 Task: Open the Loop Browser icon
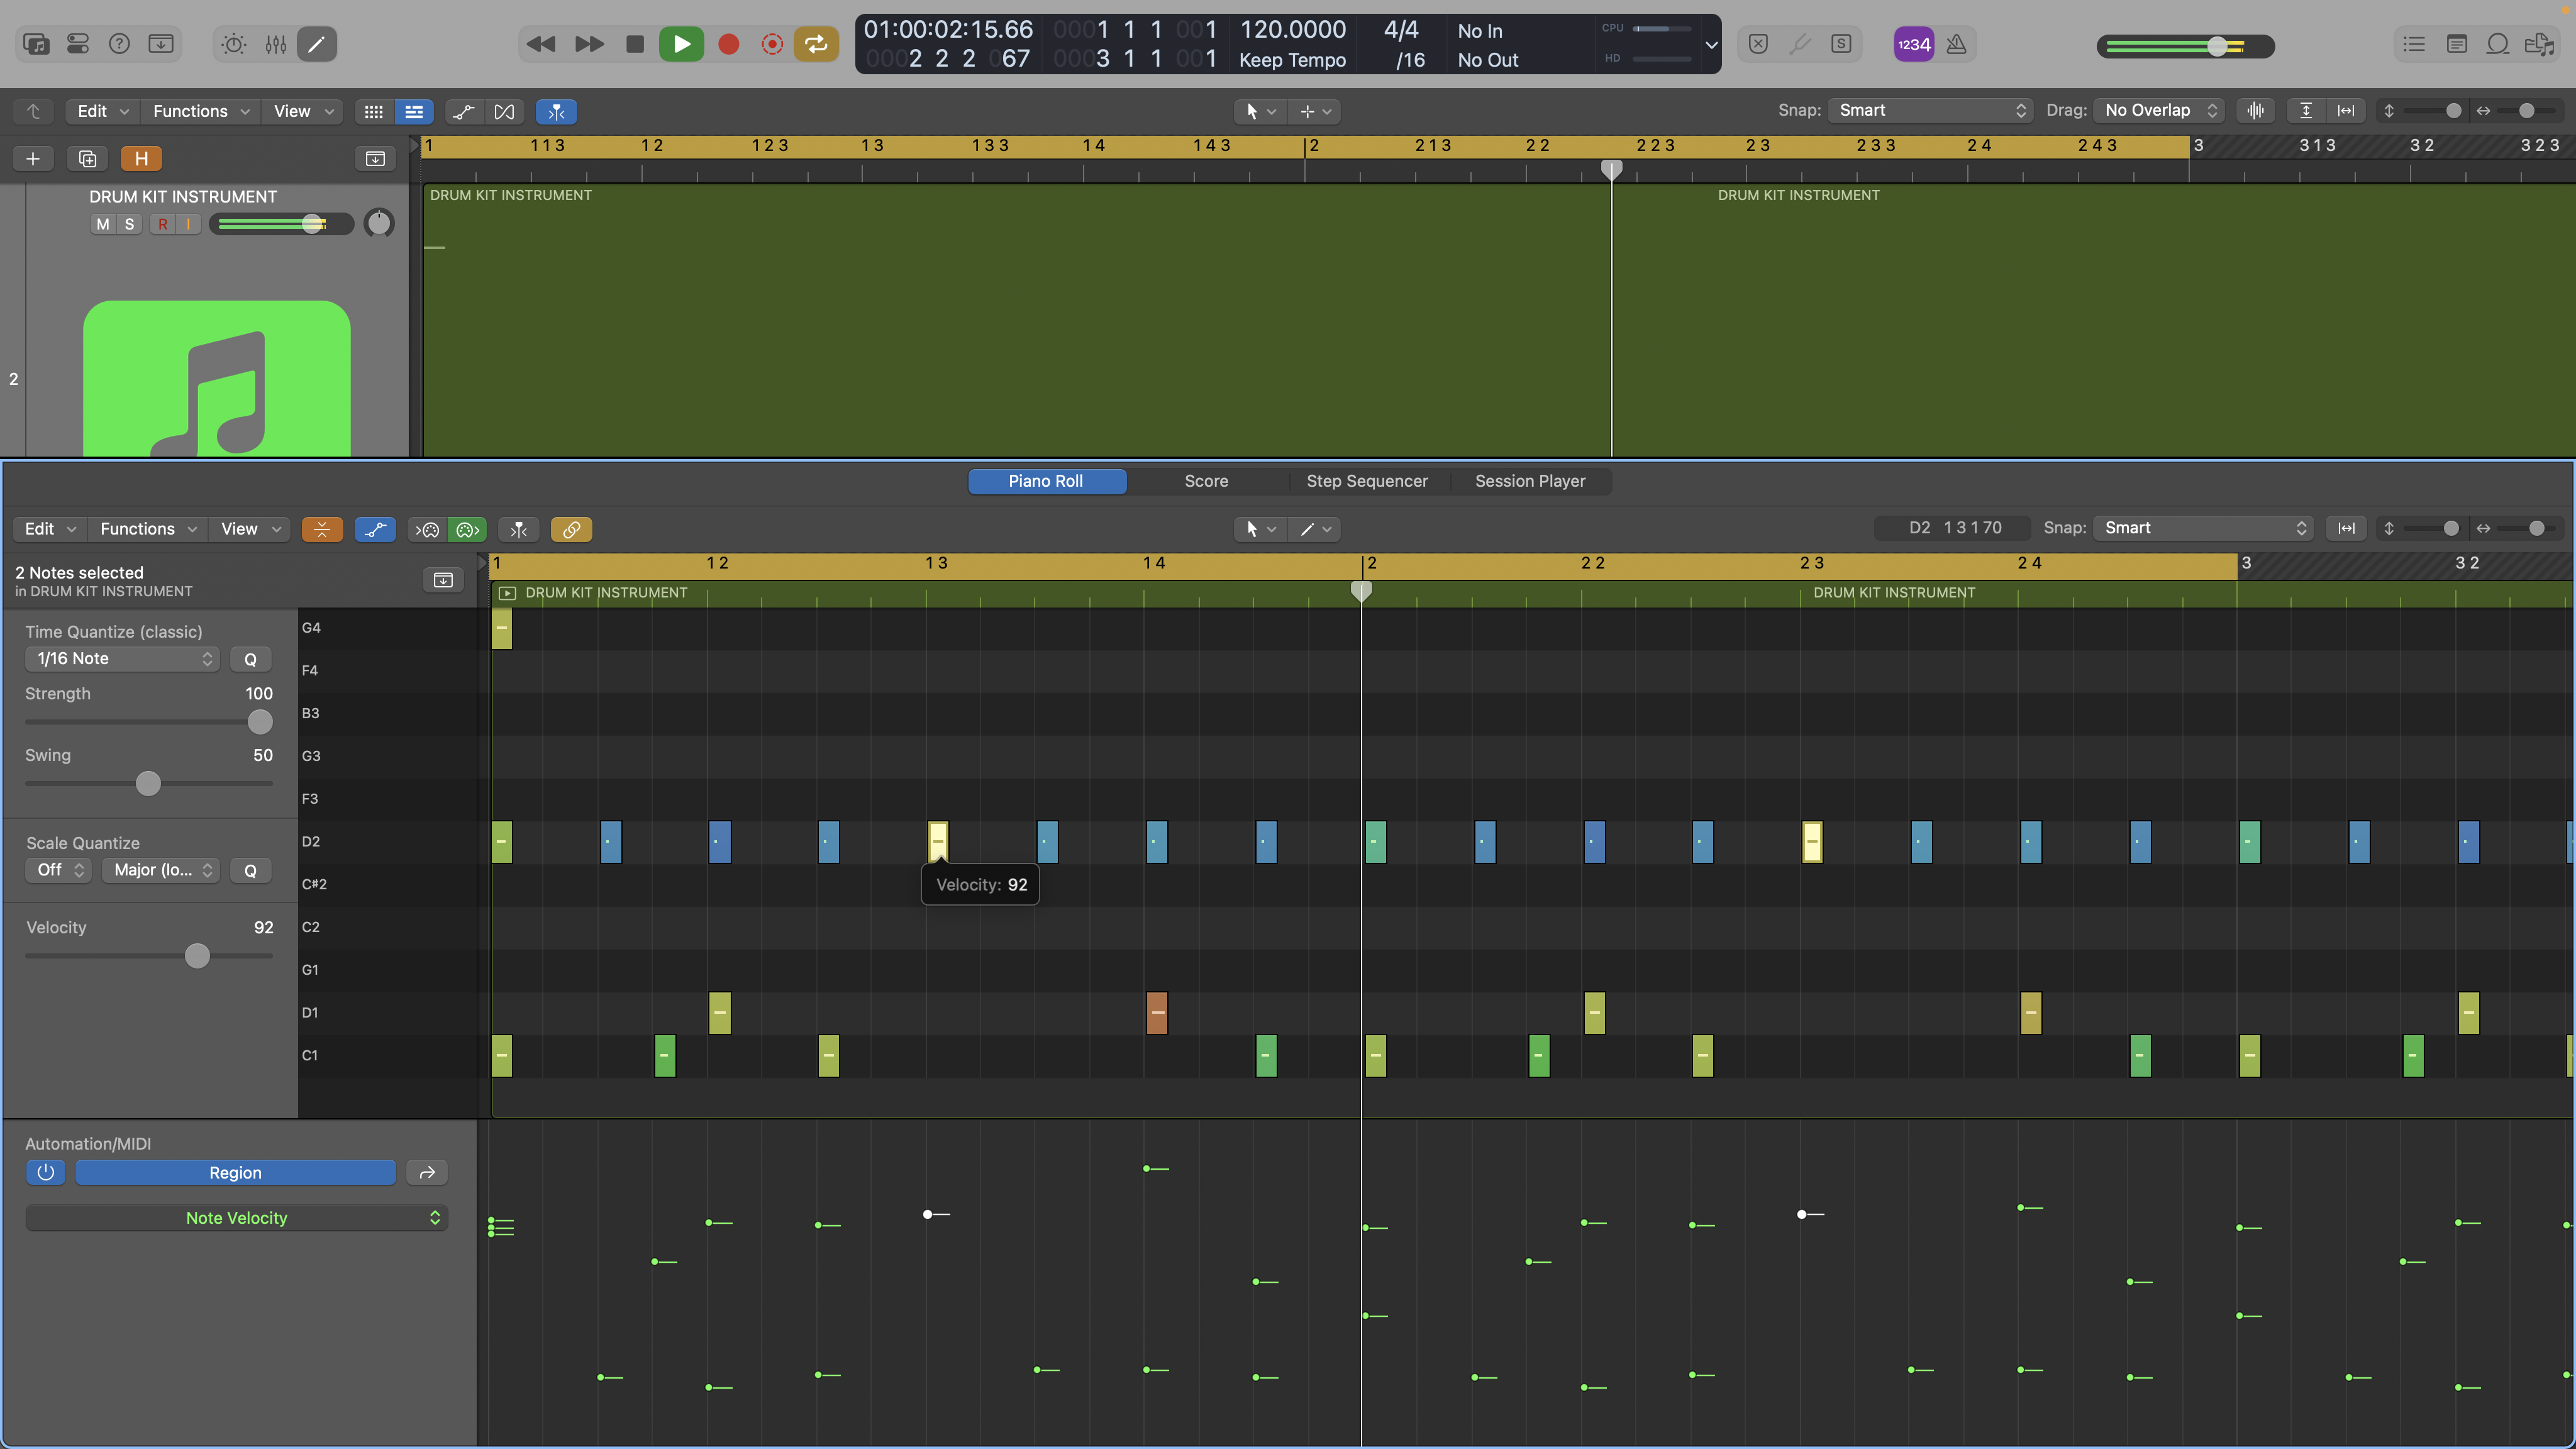tap(2498, 44)
